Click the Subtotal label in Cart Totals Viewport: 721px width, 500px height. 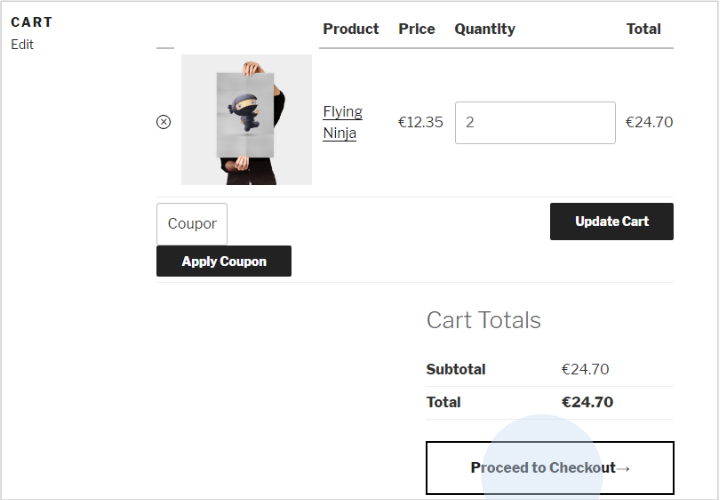[x=455, y=369]
